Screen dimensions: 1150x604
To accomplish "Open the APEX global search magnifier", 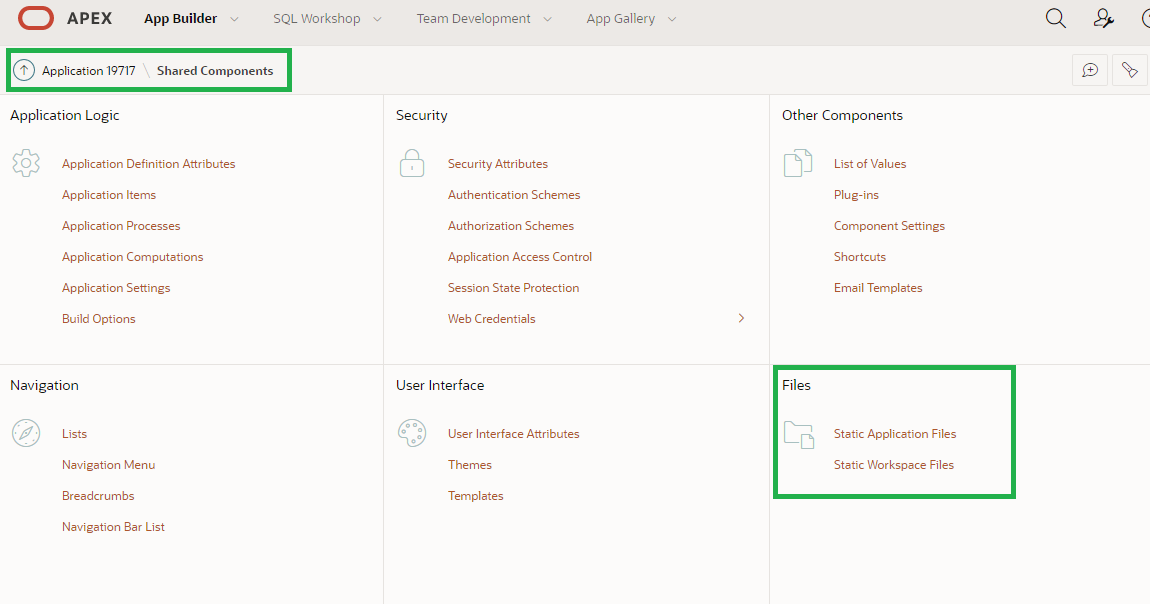I will point(1055,18).
